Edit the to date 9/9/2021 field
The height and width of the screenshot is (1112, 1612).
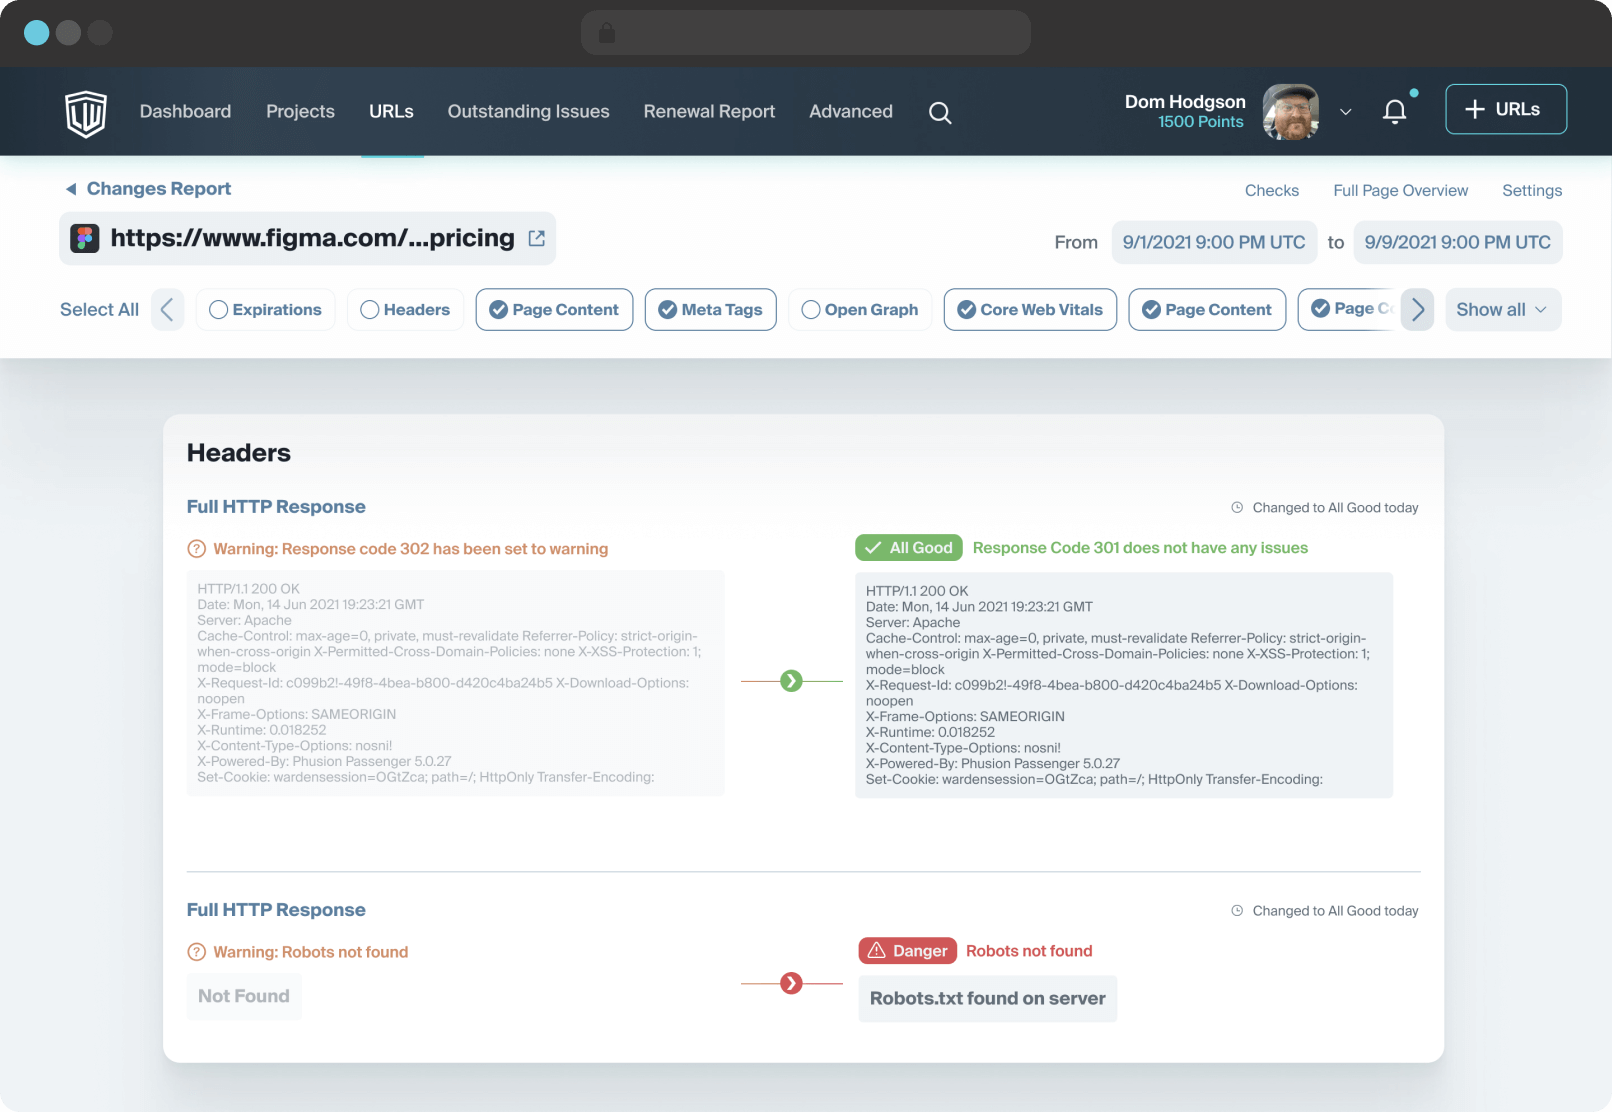pos(1457,242)
